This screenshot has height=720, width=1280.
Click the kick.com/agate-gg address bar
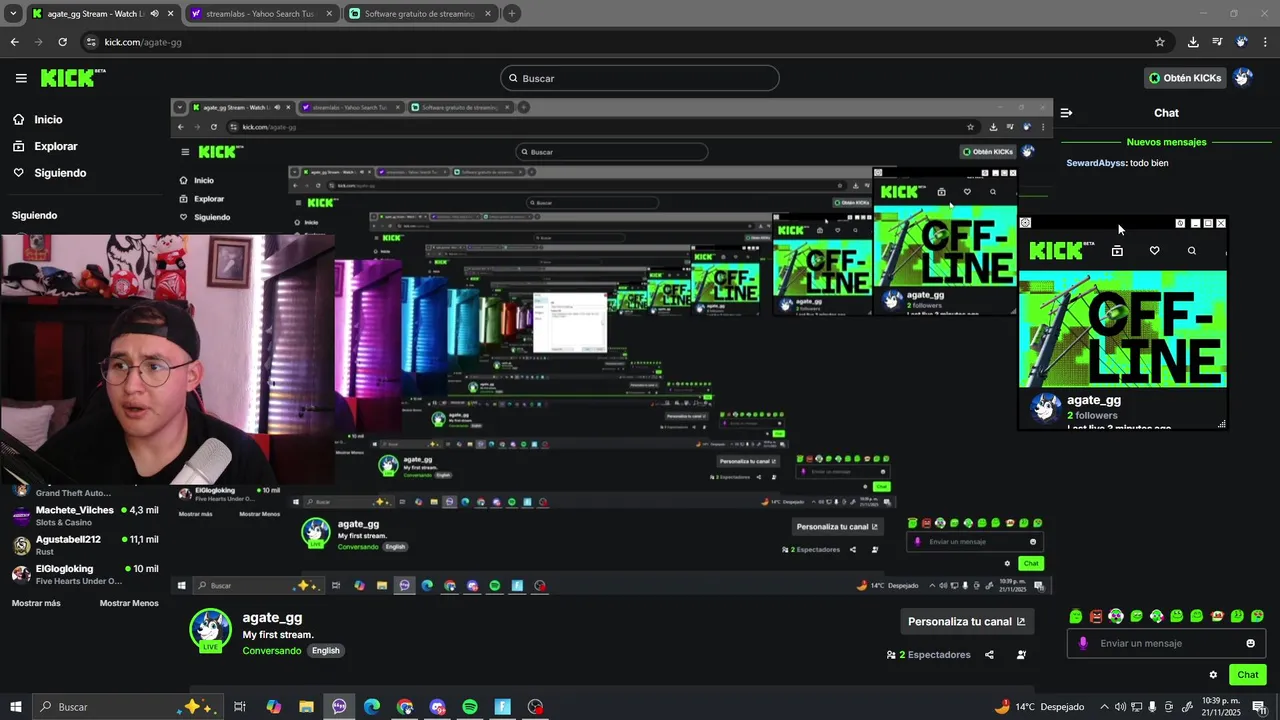143,42
